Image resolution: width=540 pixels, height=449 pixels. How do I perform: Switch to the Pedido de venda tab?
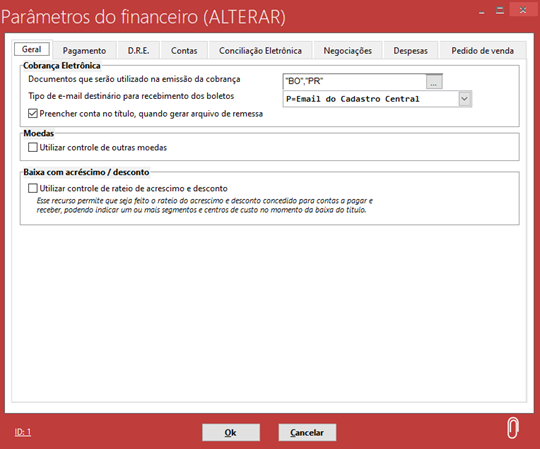(x=482, y=51)
